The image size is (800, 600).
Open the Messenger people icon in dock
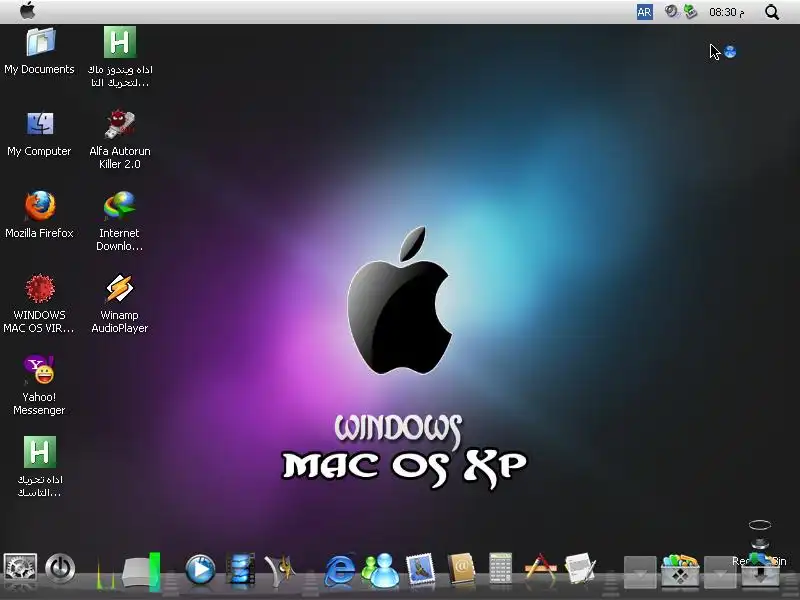[380, 569]
